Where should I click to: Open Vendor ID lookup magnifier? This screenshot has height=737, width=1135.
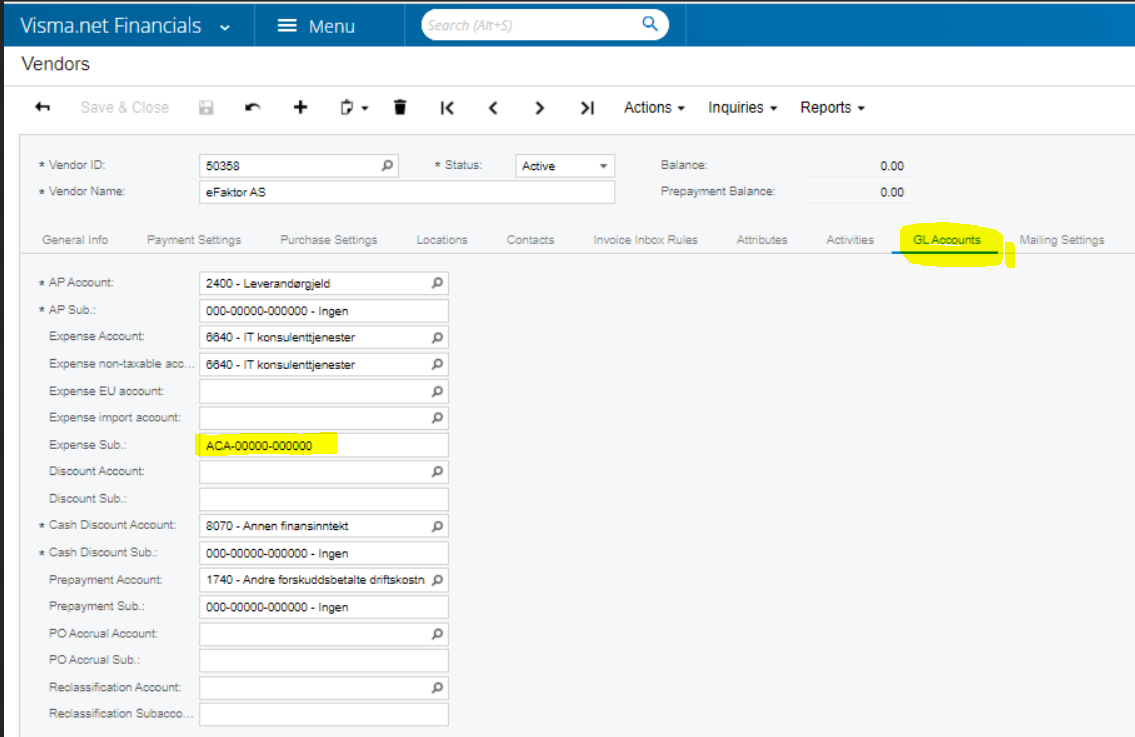pyautogui.click(x=388, y=166)
